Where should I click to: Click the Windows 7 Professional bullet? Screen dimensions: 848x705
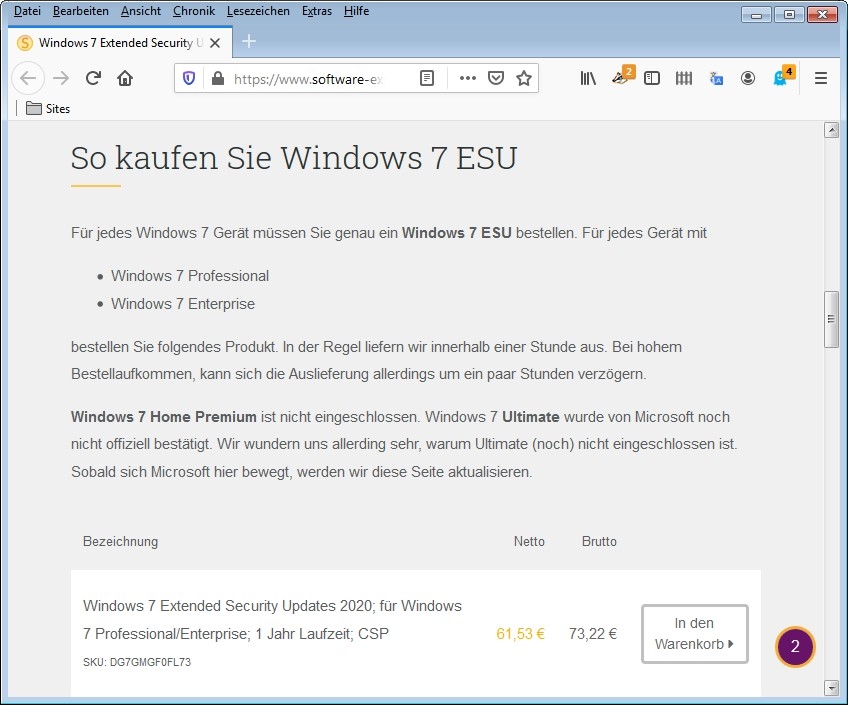pos(190,276)
